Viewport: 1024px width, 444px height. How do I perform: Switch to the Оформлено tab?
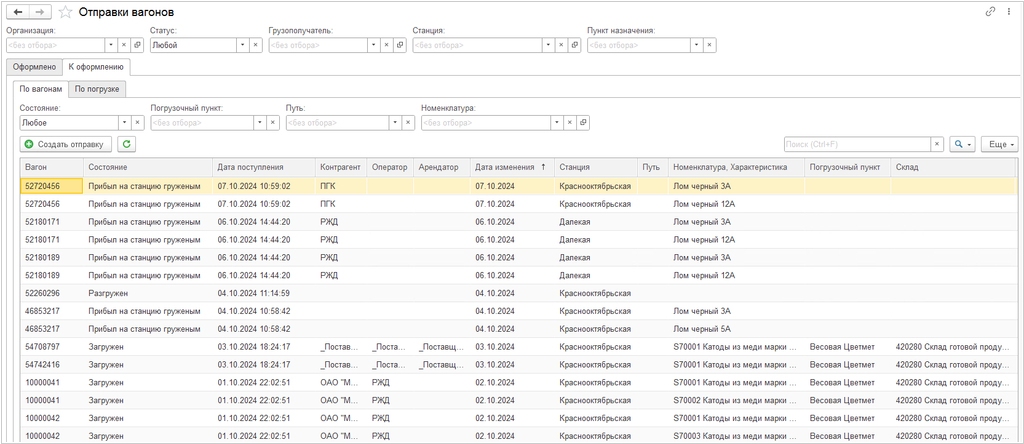pyautogui.click(x=34, y=67)
